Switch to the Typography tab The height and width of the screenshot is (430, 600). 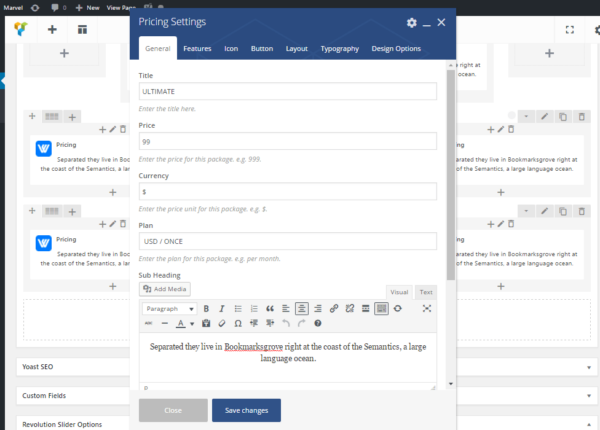click(339, 48)
